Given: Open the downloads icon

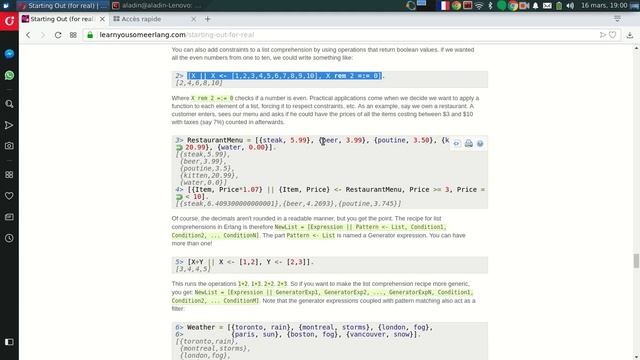Looking at the screenshot, I should coord(630,35).
